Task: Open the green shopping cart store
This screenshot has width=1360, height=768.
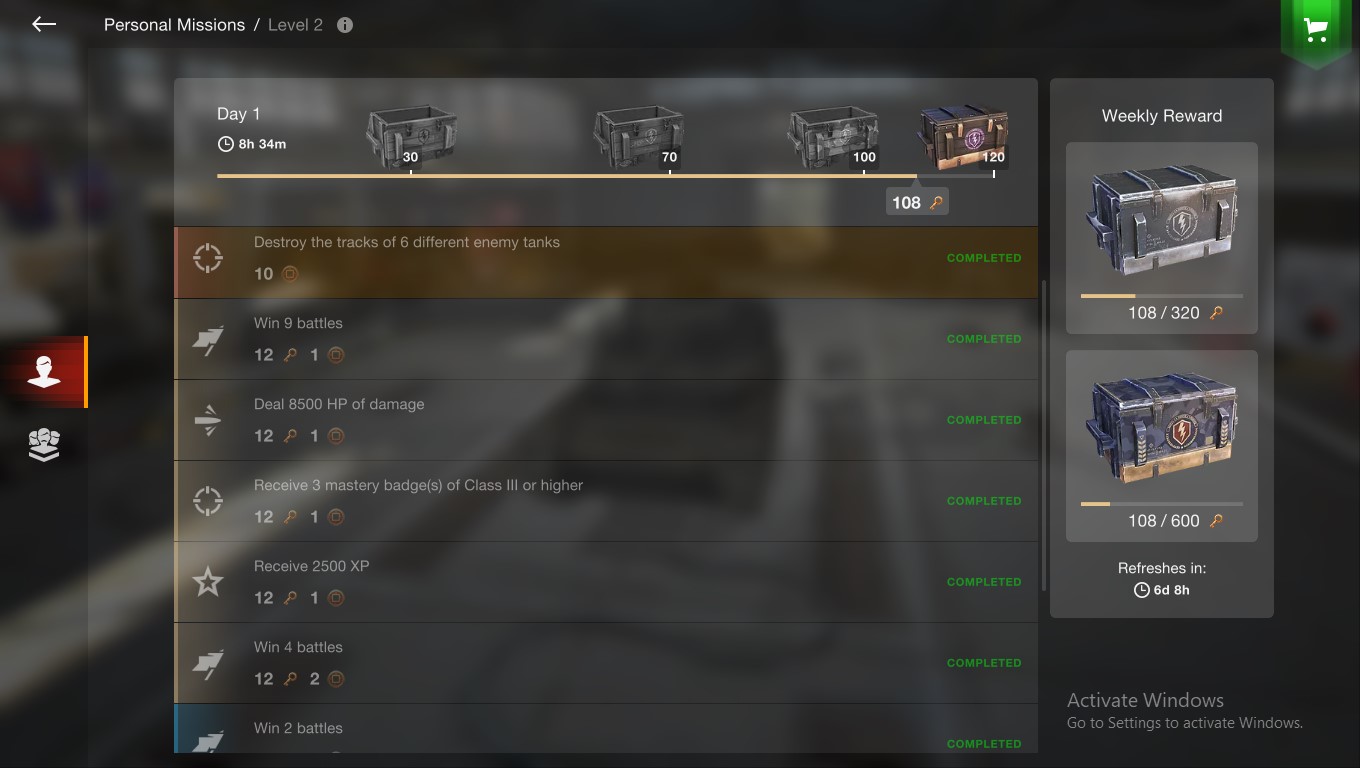Action: pos(1316,31)
